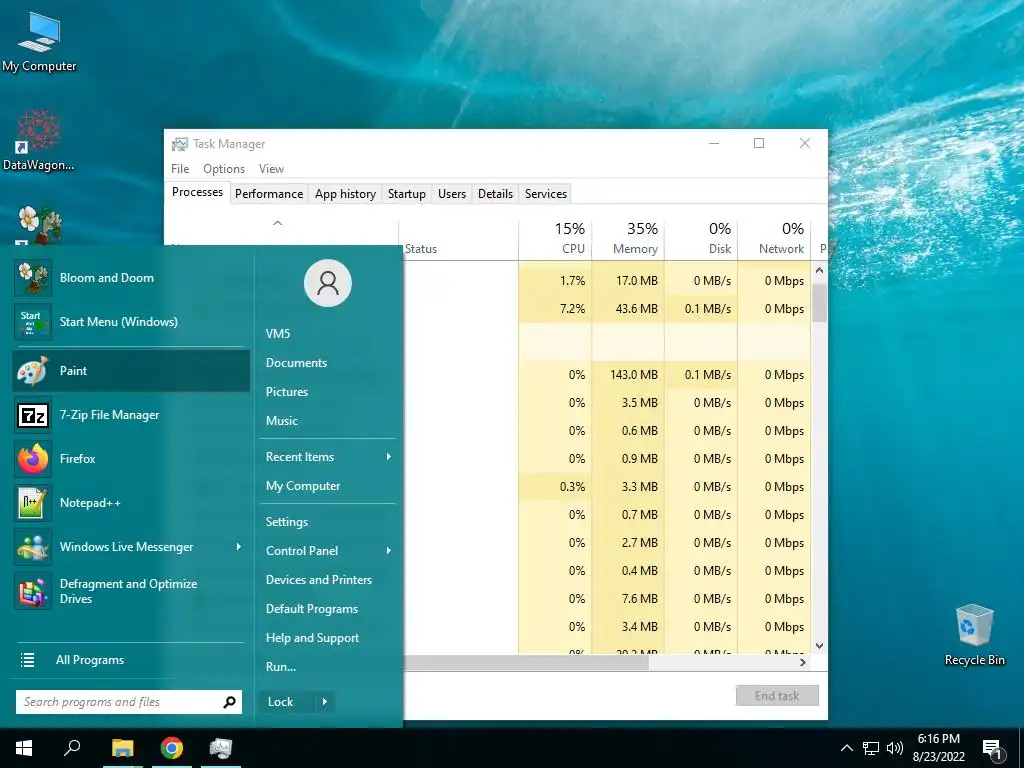1024x768 pixels.
Task: Open the File menu in Task Manager
Action: pos(180,168)
